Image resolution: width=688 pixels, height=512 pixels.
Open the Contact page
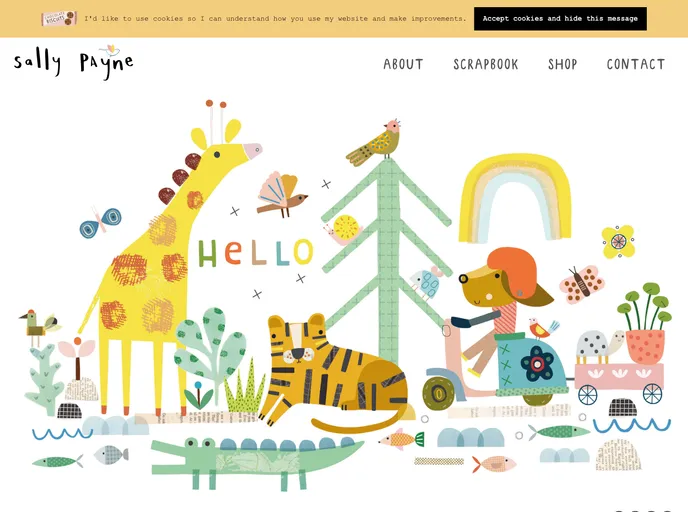tap(636, 64)
